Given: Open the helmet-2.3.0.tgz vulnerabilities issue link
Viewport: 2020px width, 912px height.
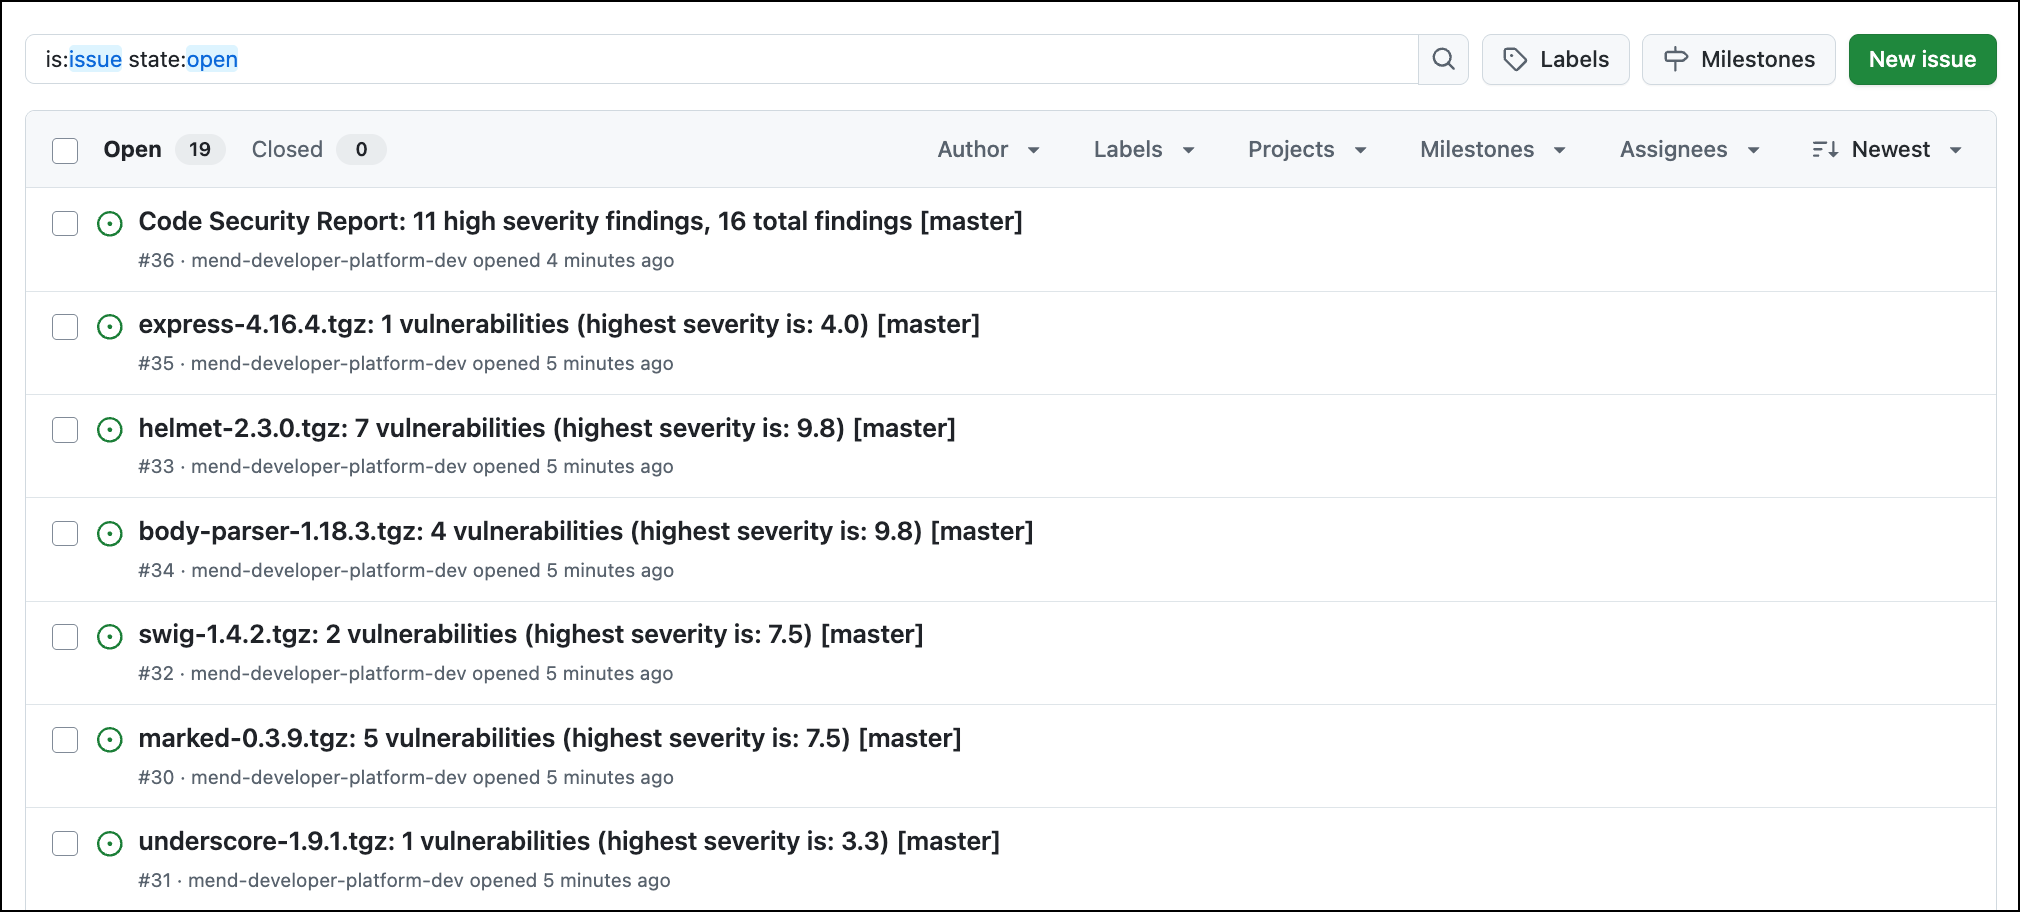Looking at the screenshot, I should coord(546,428).
